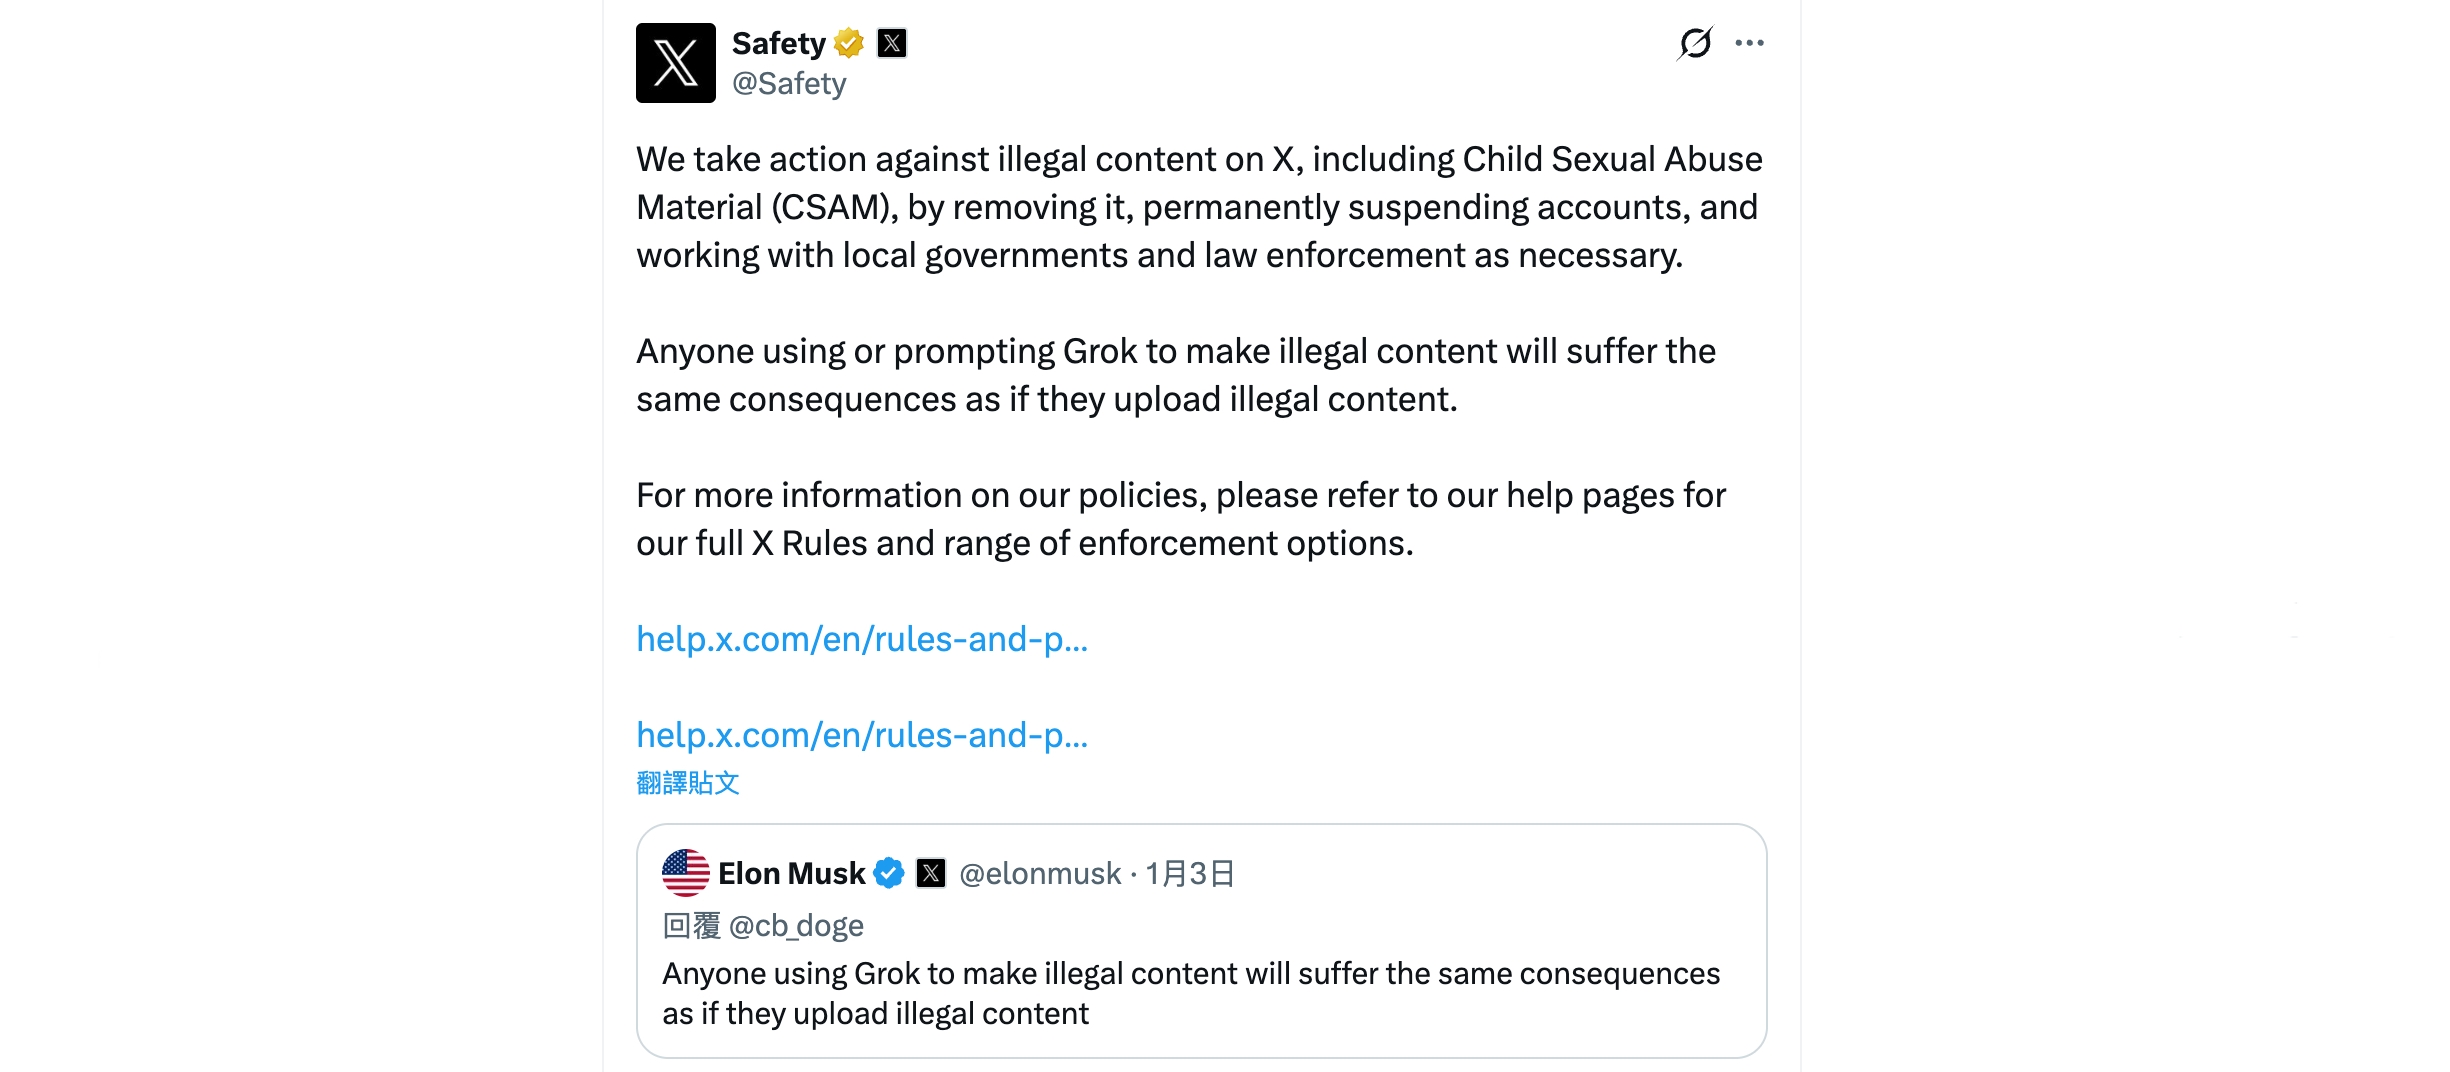Open the second help.x.com rules link
Screen dimensions: 2450x1072
tap(861, 735)
